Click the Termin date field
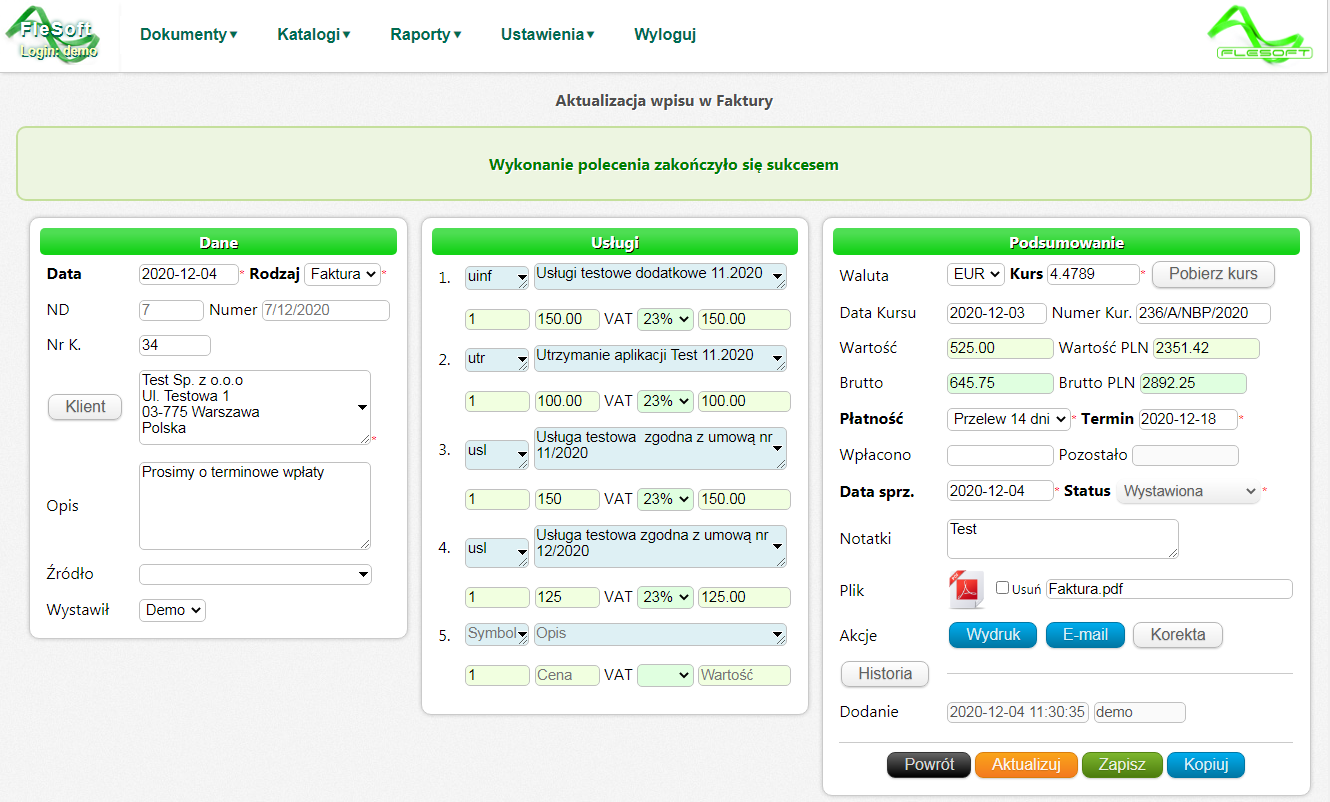Viewport: 1330px width, 802px height. [x=1188, y=419]
